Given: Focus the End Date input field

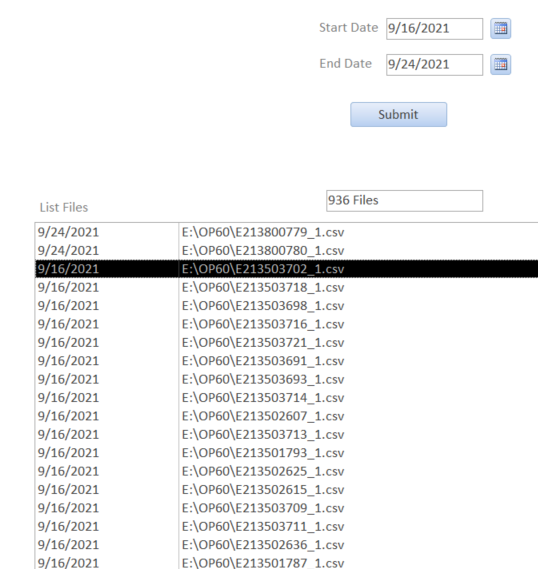Looking at the screenshot, I should [434, 65].
